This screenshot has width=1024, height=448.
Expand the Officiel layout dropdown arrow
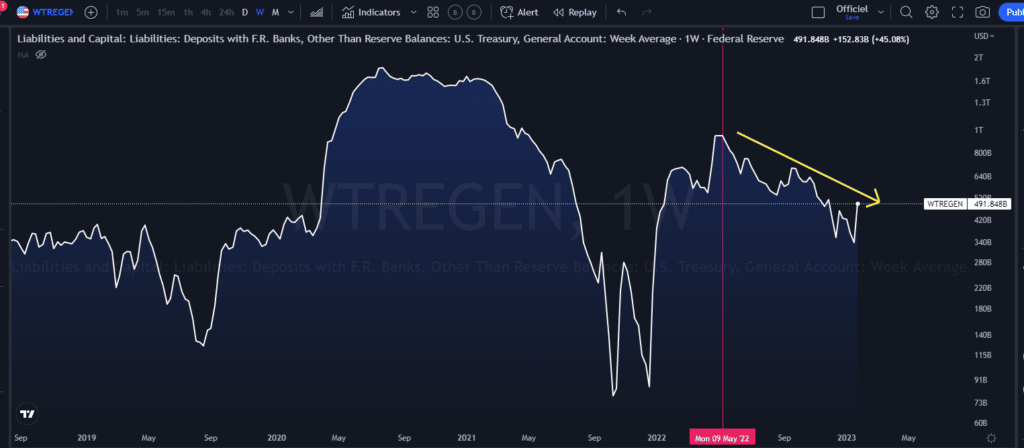tap(881, 12)
